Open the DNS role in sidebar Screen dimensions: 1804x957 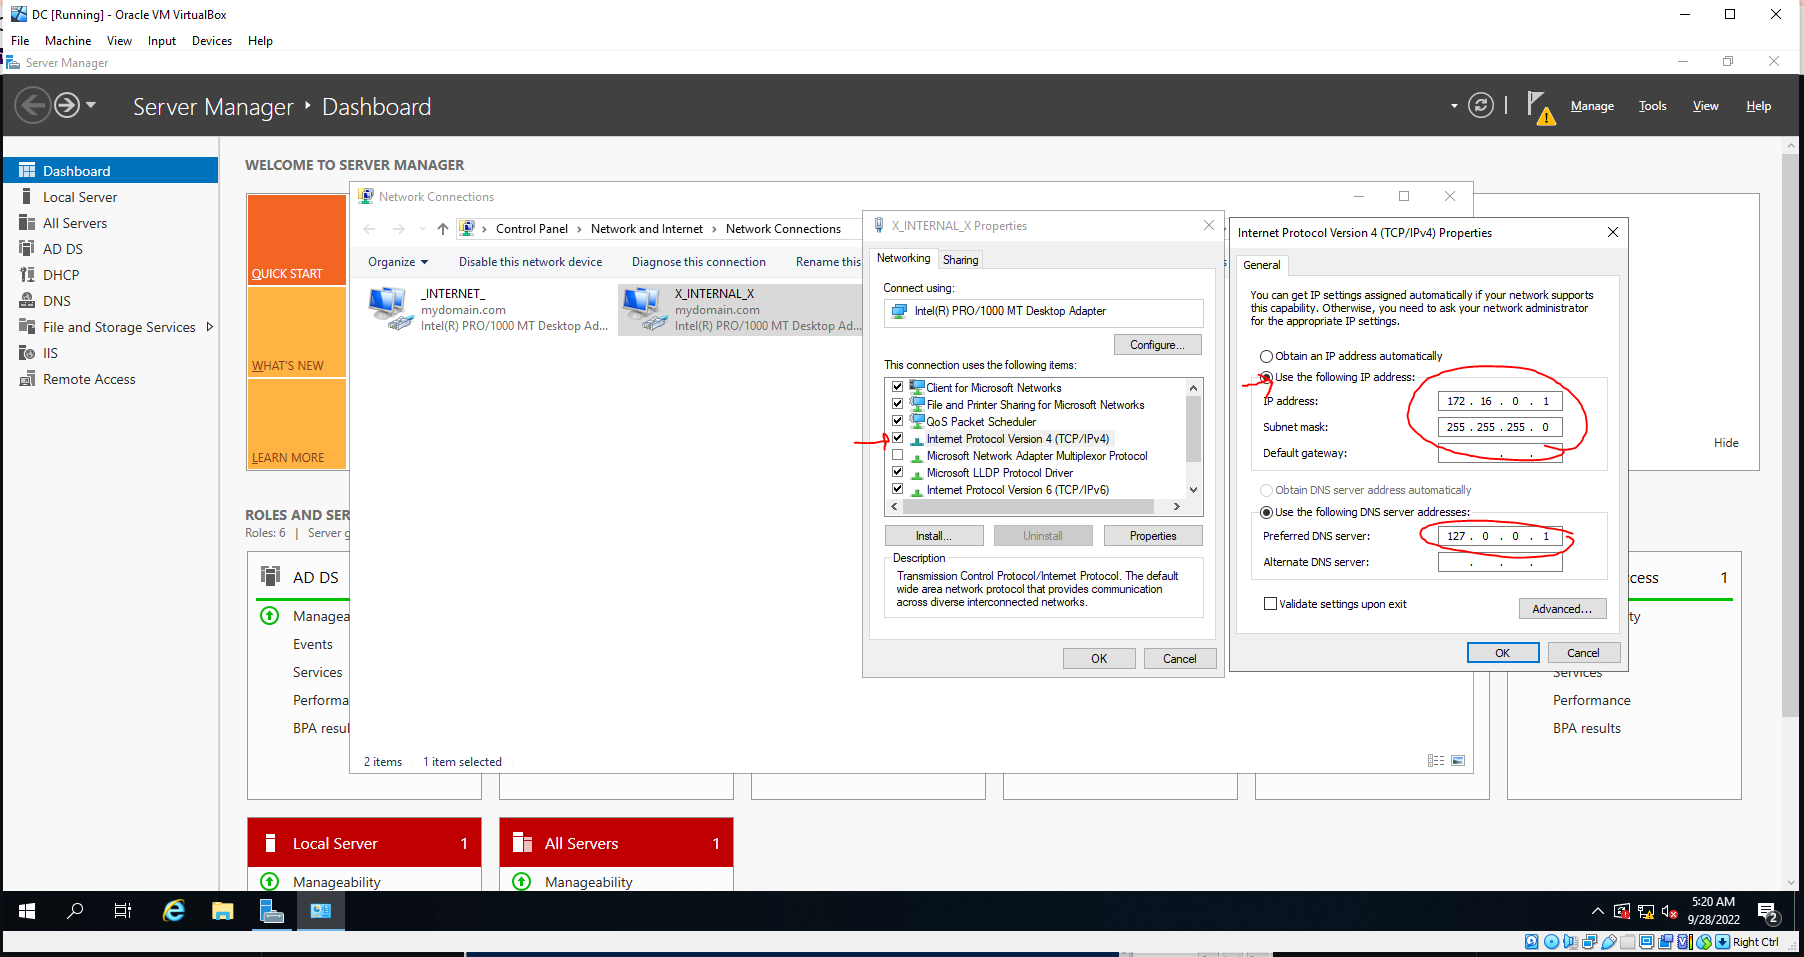point(57,301)
